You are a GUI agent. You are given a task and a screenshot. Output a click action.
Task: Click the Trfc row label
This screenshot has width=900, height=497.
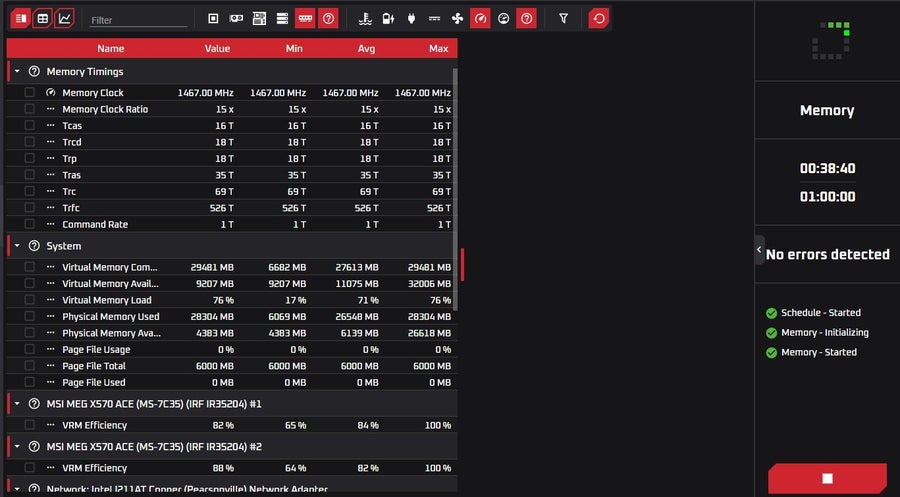71,208
